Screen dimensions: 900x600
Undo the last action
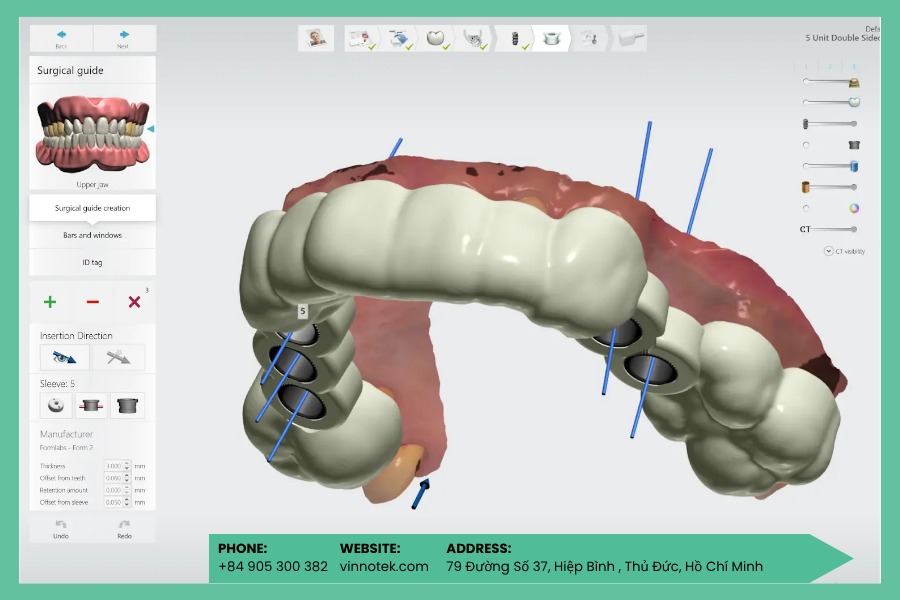coord(61,529)
